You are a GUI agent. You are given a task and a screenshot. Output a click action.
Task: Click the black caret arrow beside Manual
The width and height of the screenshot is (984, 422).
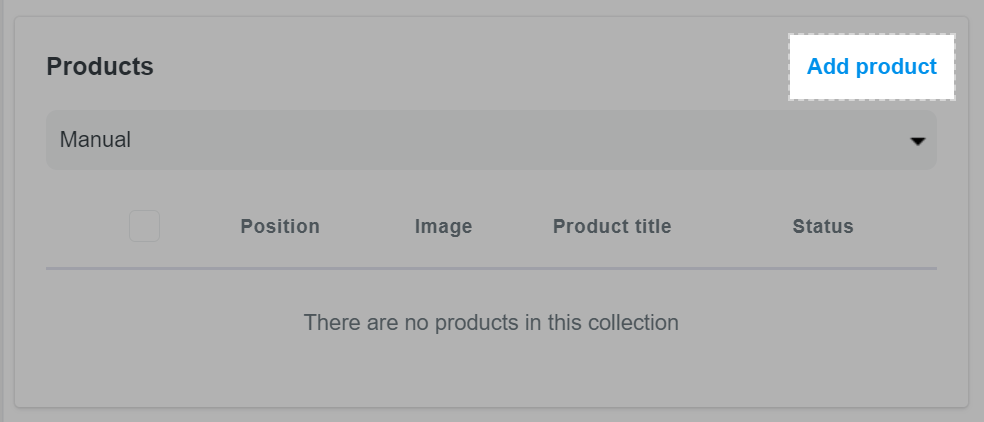[x=917, y=141]
